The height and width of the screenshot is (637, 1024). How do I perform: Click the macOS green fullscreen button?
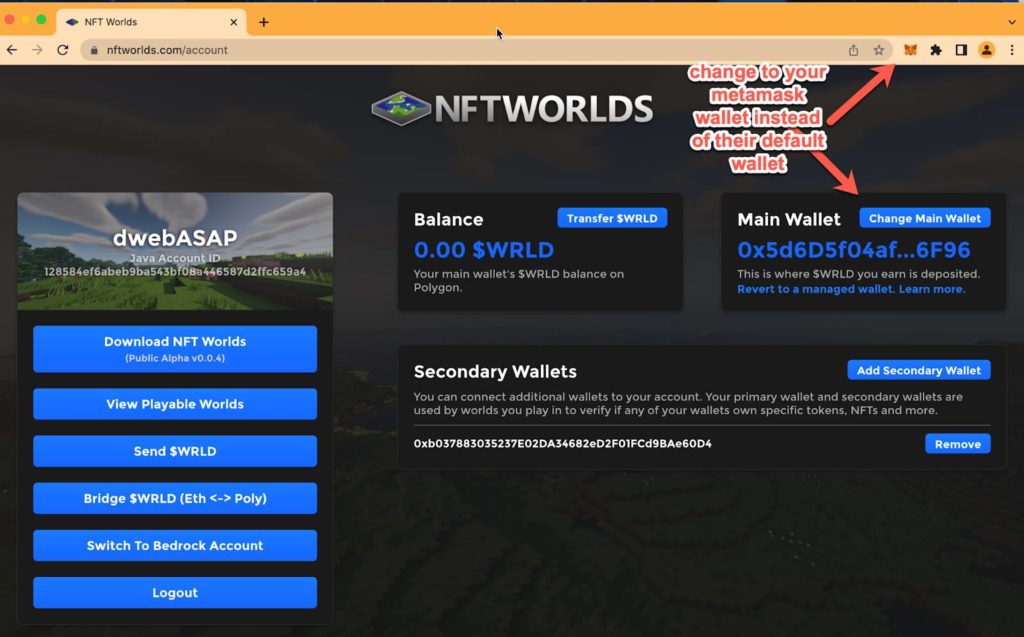(x=41, y=20)
